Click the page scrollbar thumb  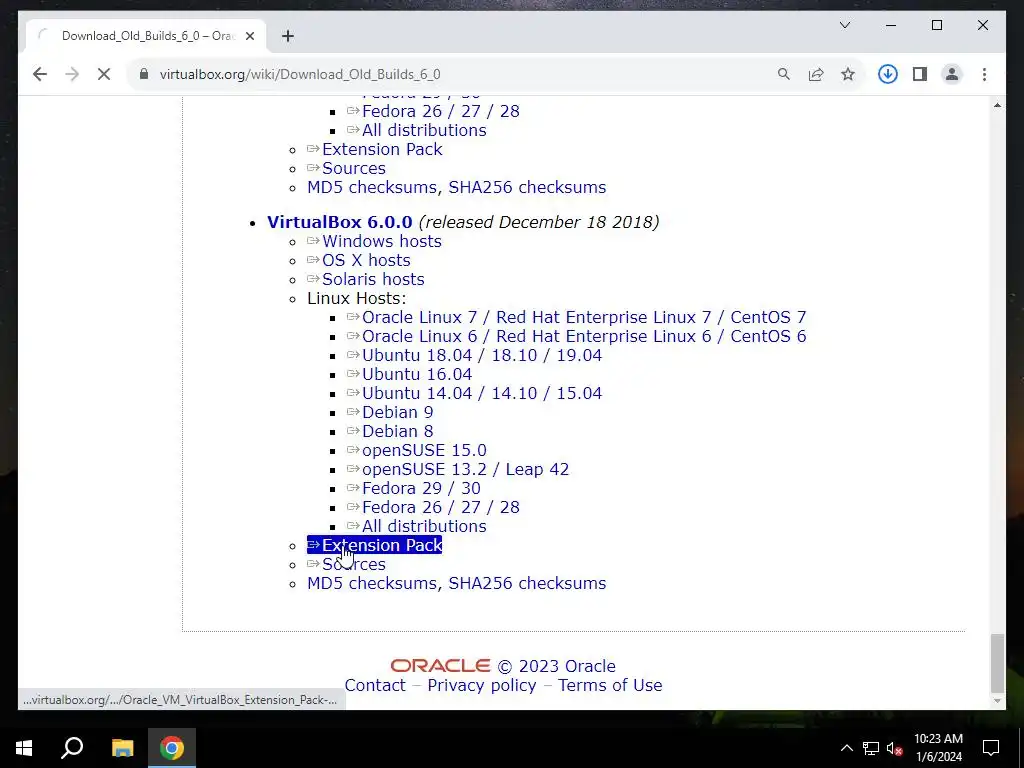[x=997, y=663]
